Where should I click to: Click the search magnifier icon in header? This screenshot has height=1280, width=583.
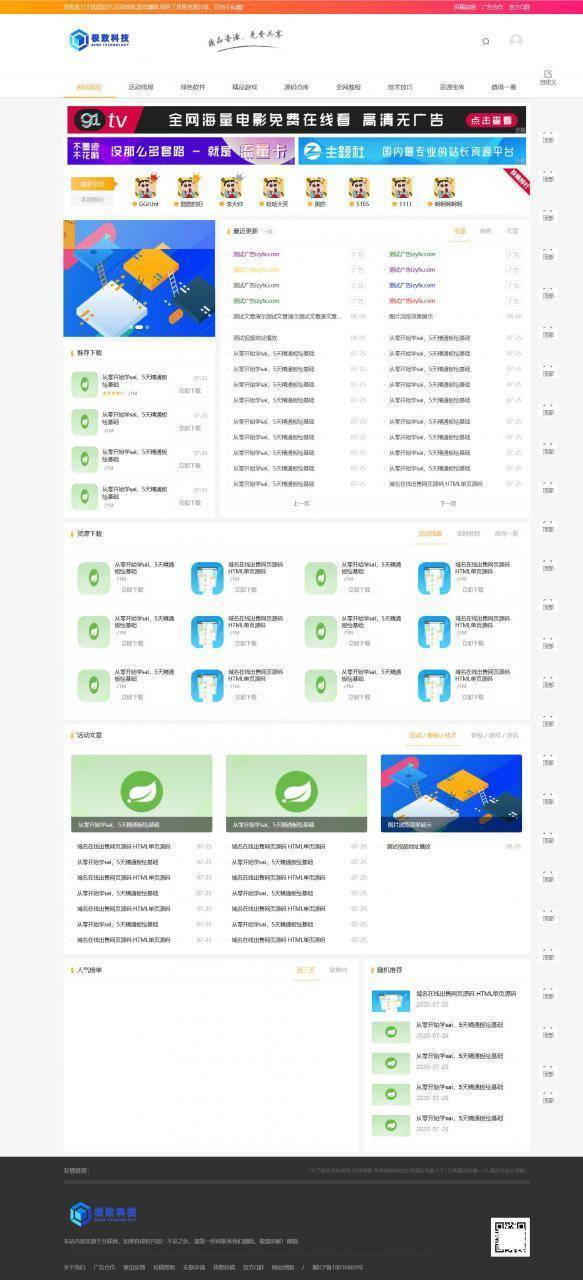(486, 41)
